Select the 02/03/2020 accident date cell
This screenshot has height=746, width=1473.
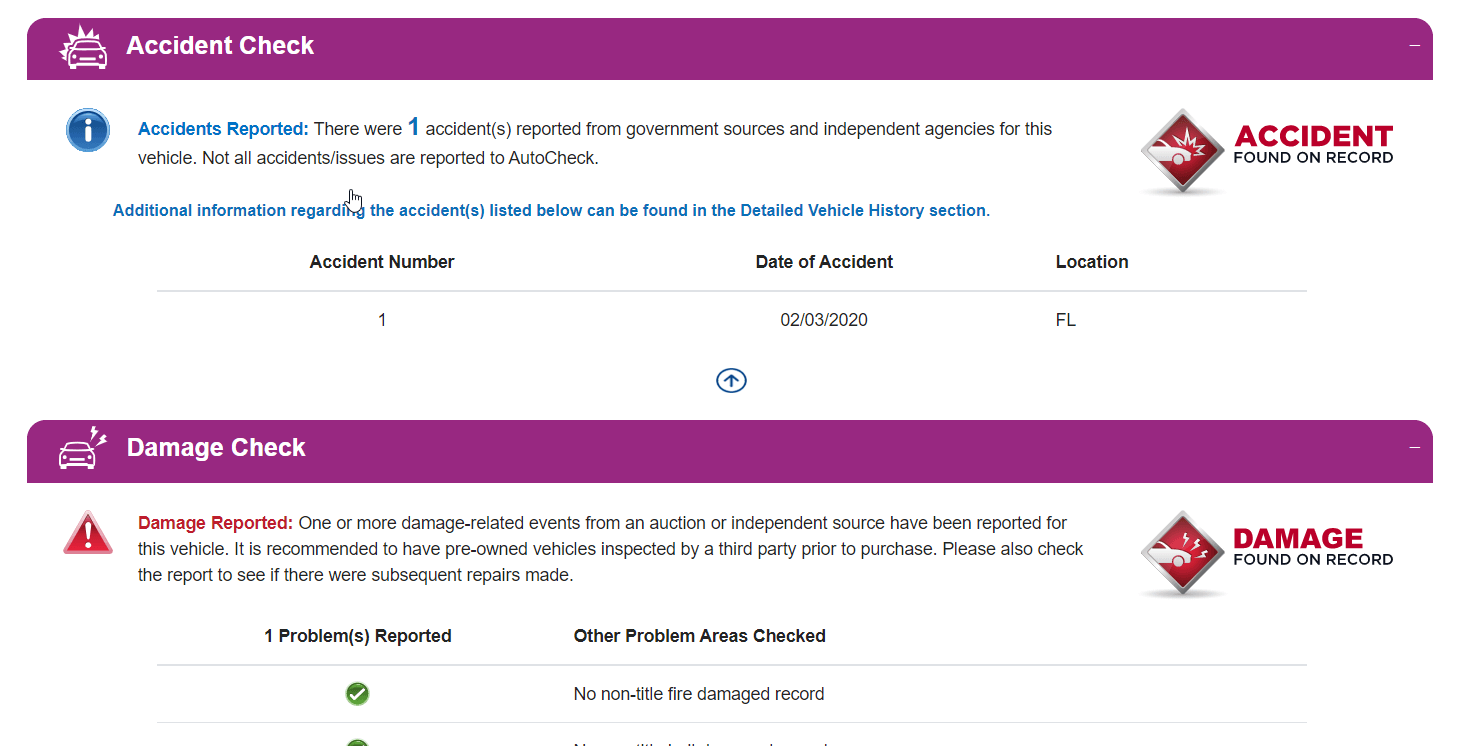coord(824,320)
